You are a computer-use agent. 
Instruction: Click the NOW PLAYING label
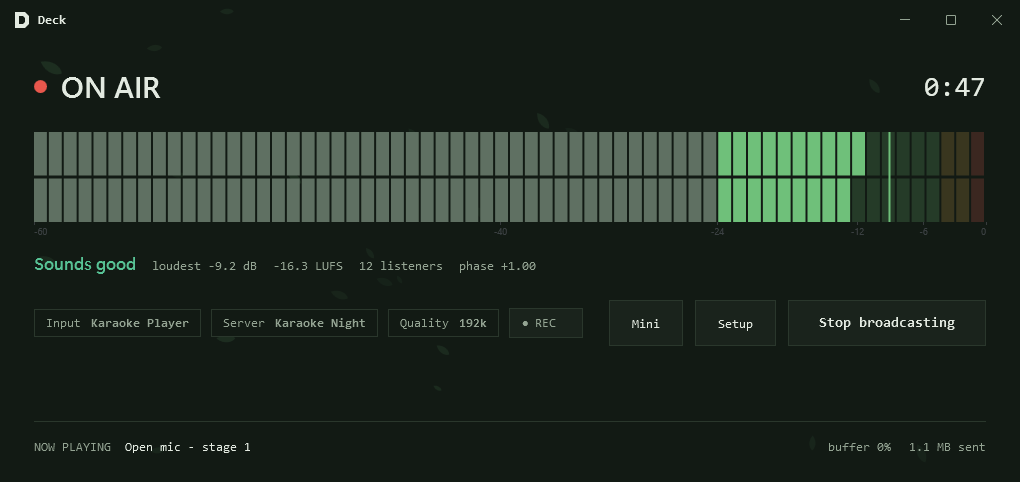pyautogui.click(x=72, y=447)
